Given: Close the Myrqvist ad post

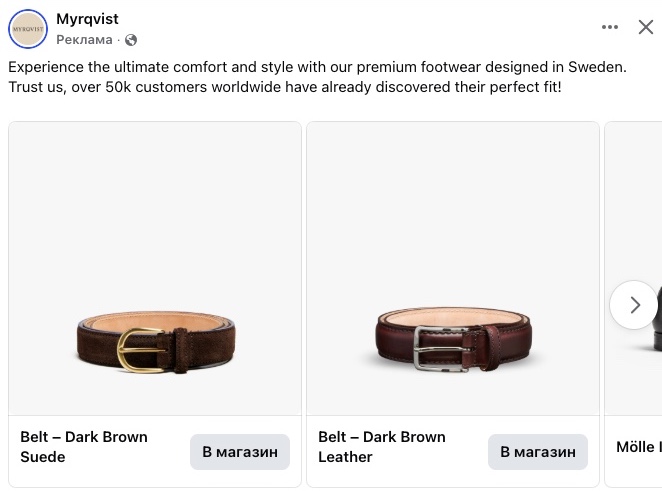Looking at the screenshot, I should [x=646, y=27].
